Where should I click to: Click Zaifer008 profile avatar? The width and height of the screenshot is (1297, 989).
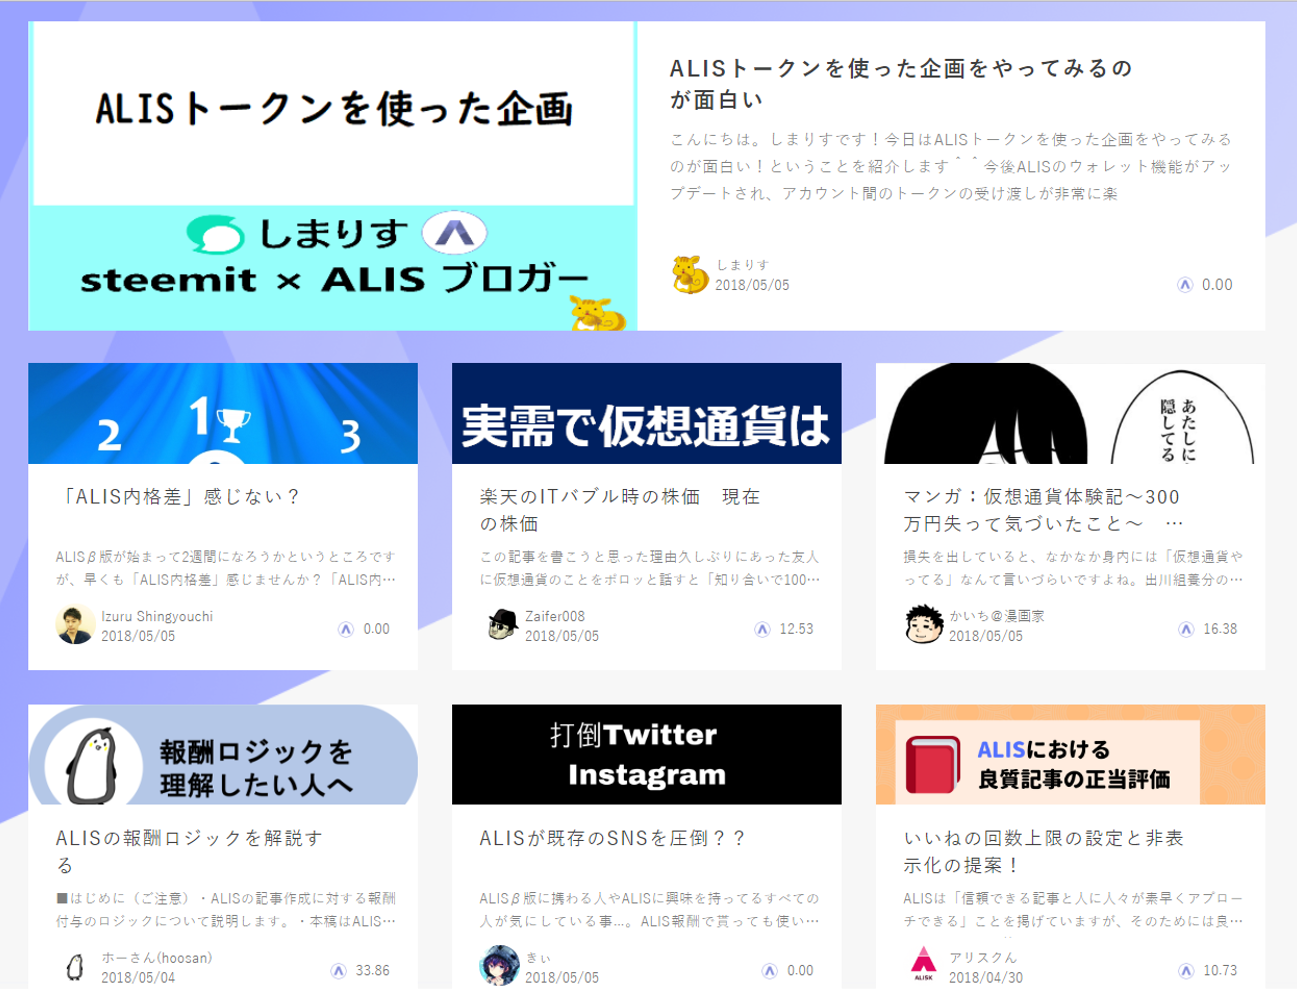pyautogui.click(x=500, y=625)
